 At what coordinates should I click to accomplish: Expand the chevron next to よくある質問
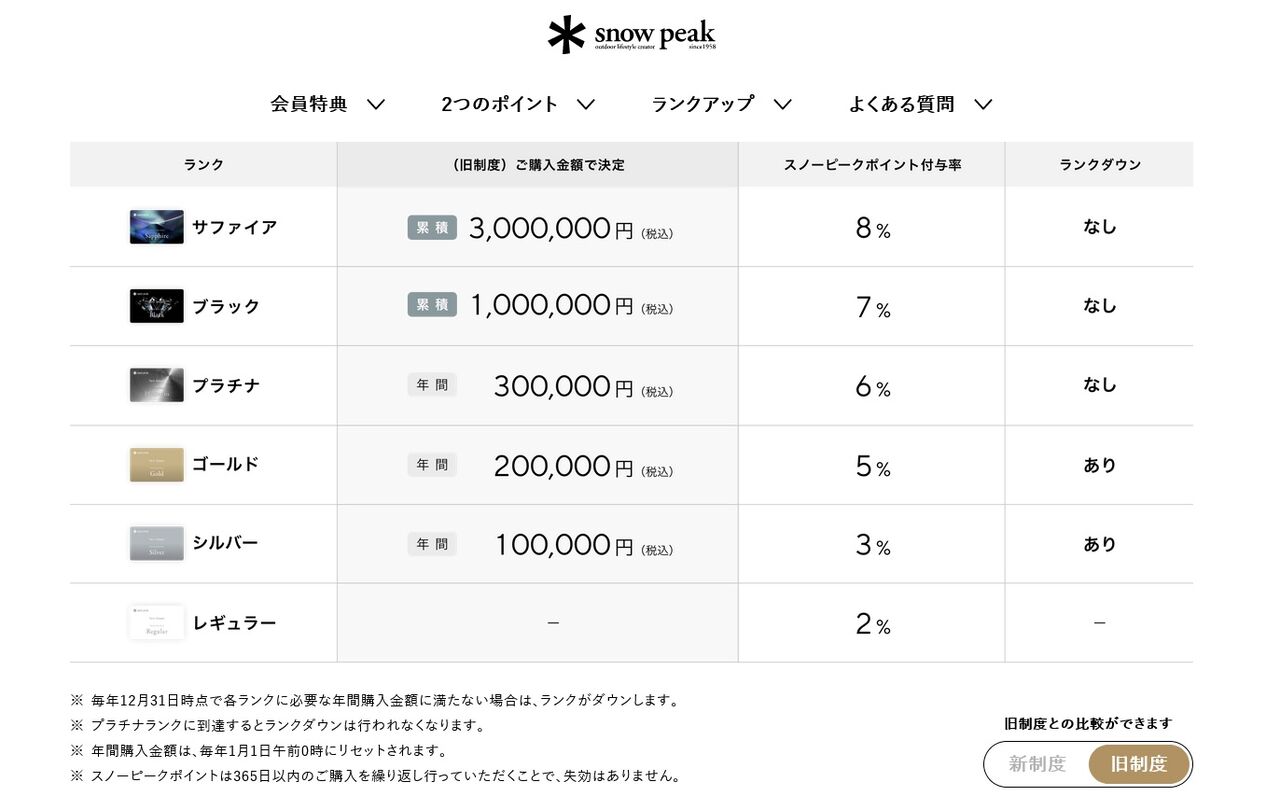983,104
